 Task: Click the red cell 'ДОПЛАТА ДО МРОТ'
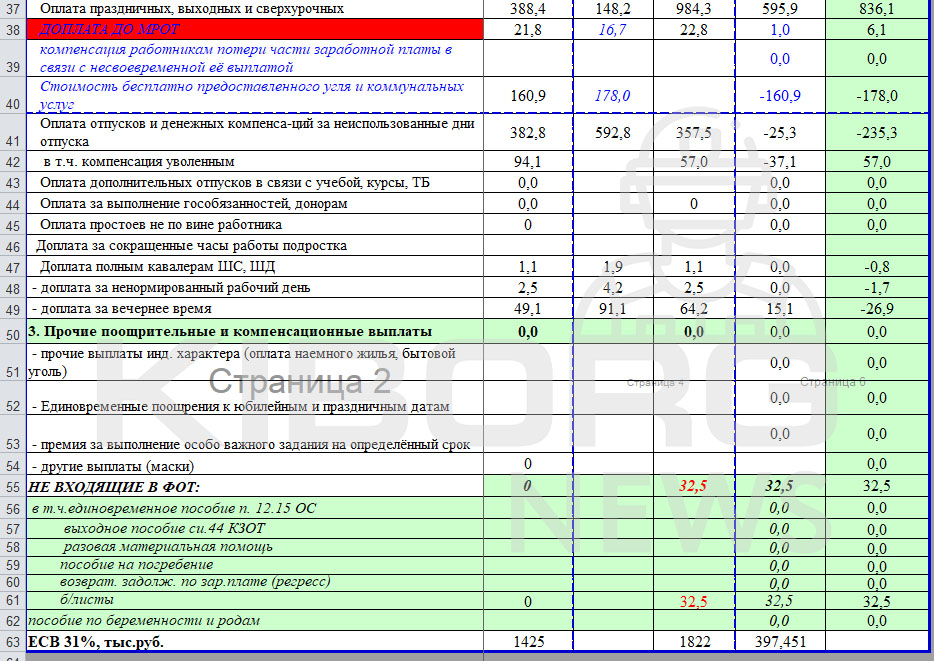254,29
